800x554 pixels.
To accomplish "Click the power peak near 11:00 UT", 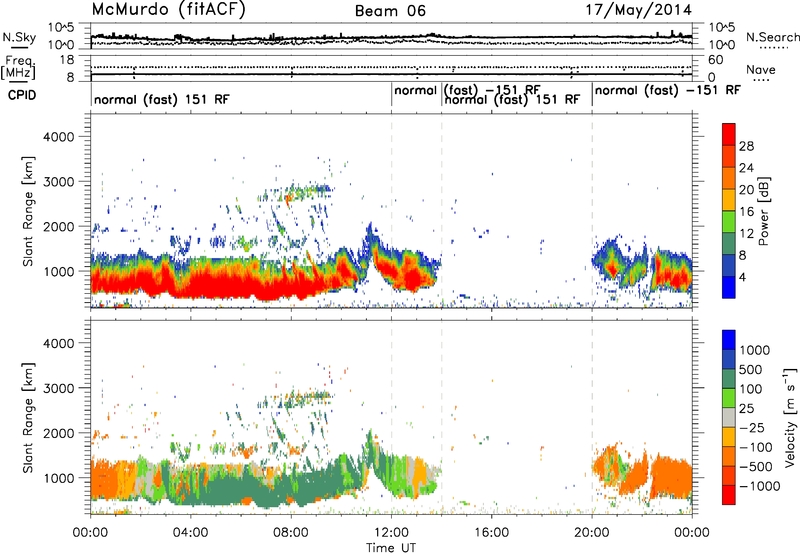I will click(x=370, y=240).
